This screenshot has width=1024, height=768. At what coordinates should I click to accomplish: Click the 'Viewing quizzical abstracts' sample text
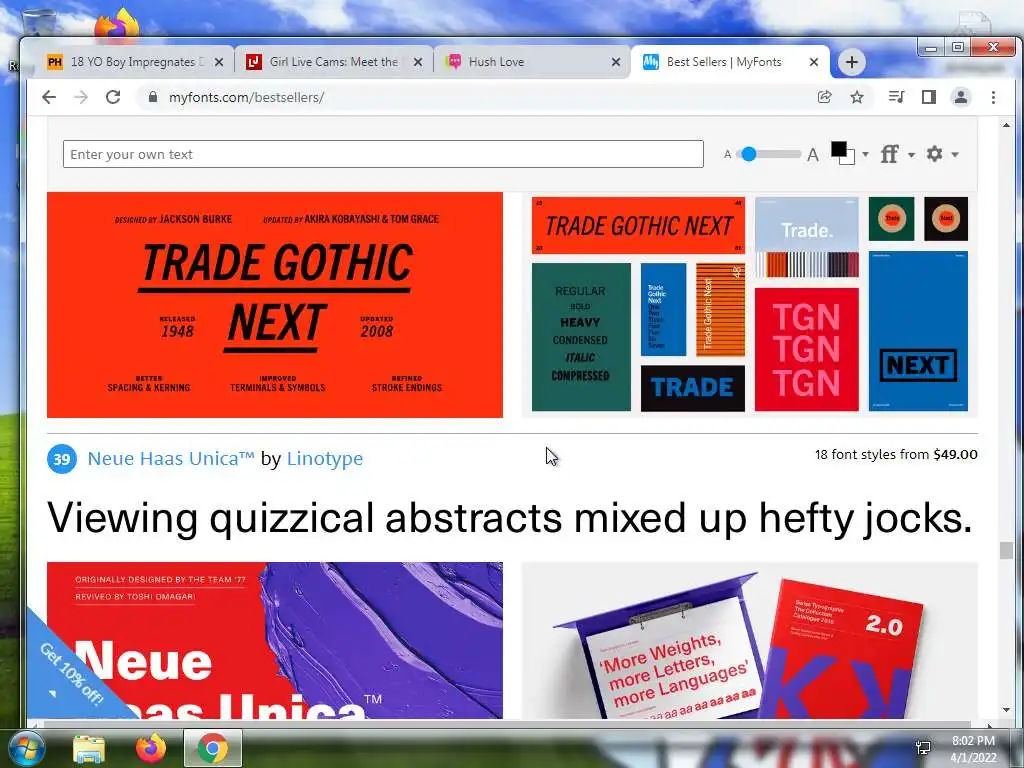pyautogui.click(x=509, y=518)
